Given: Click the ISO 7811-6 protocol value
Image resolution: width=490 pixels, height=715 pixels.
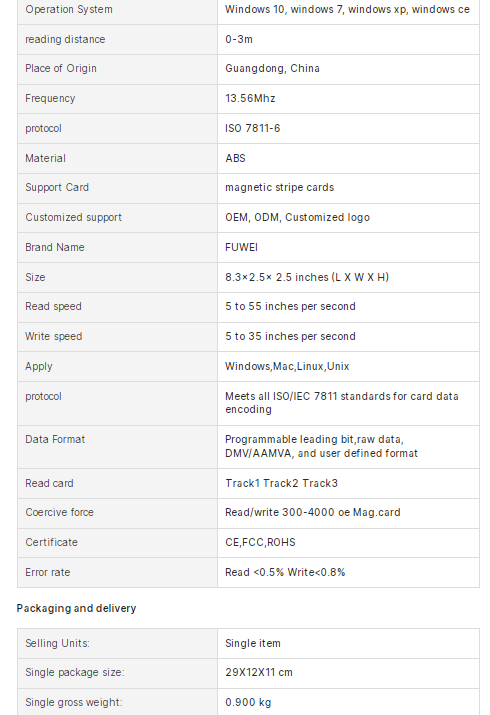Looking at the screenshot, I should point(253,129).
